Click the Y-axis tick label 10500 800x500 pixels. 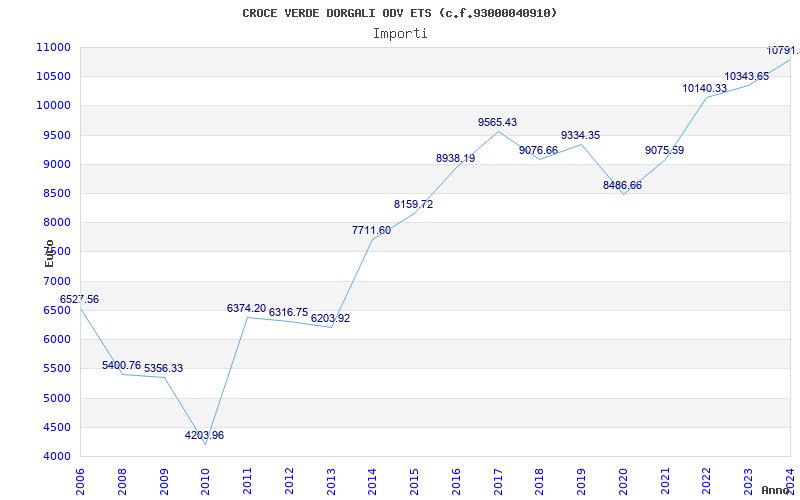pos(53,77)
